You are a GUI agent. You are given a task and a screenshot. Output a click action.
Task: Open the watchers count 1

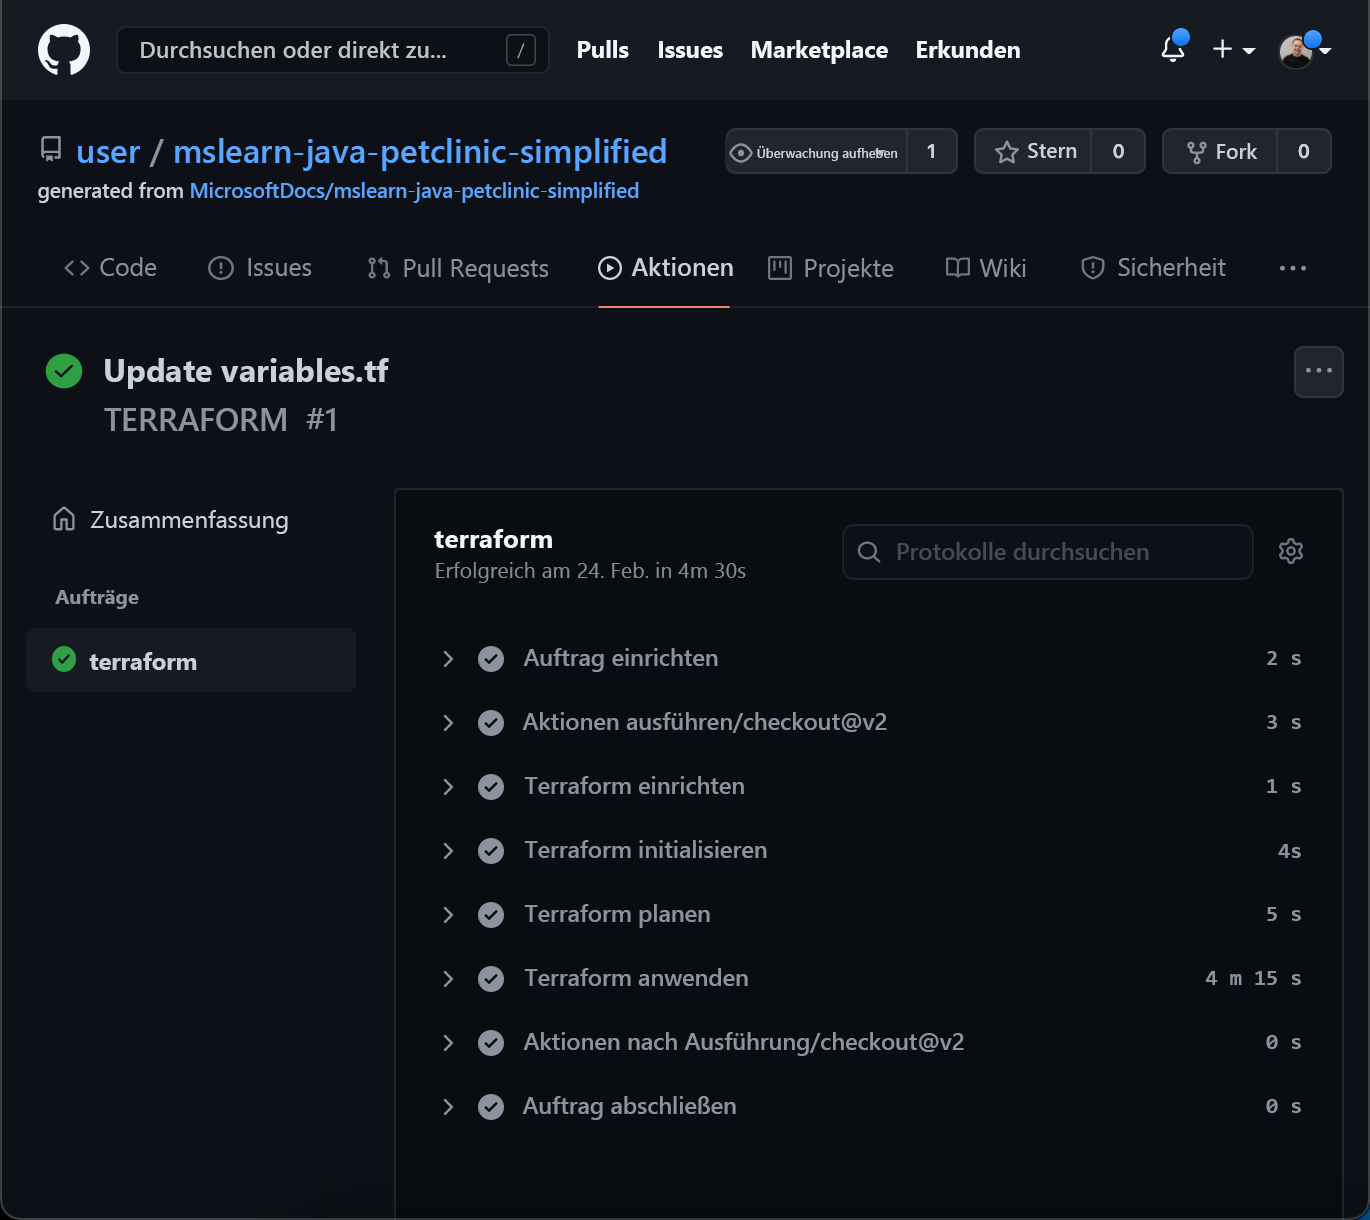tap(932, 152)
